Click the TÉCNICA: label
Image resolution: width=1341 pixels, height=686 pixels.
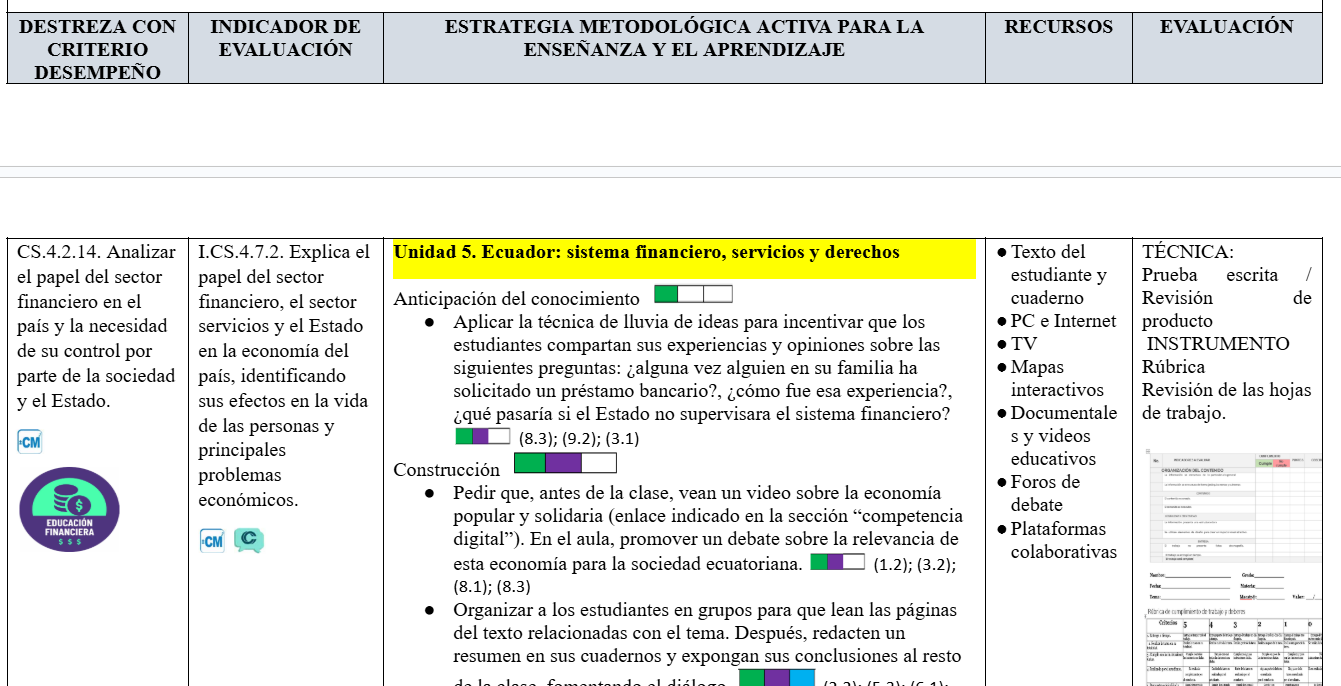coord(1188,252)
